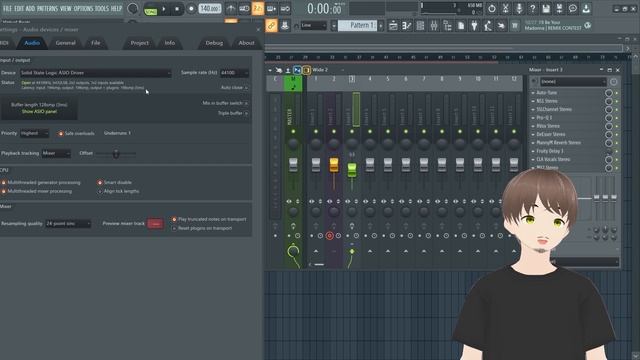Toggle Safe overloads option
The image size is (640, 360).
tap(76, 133)
